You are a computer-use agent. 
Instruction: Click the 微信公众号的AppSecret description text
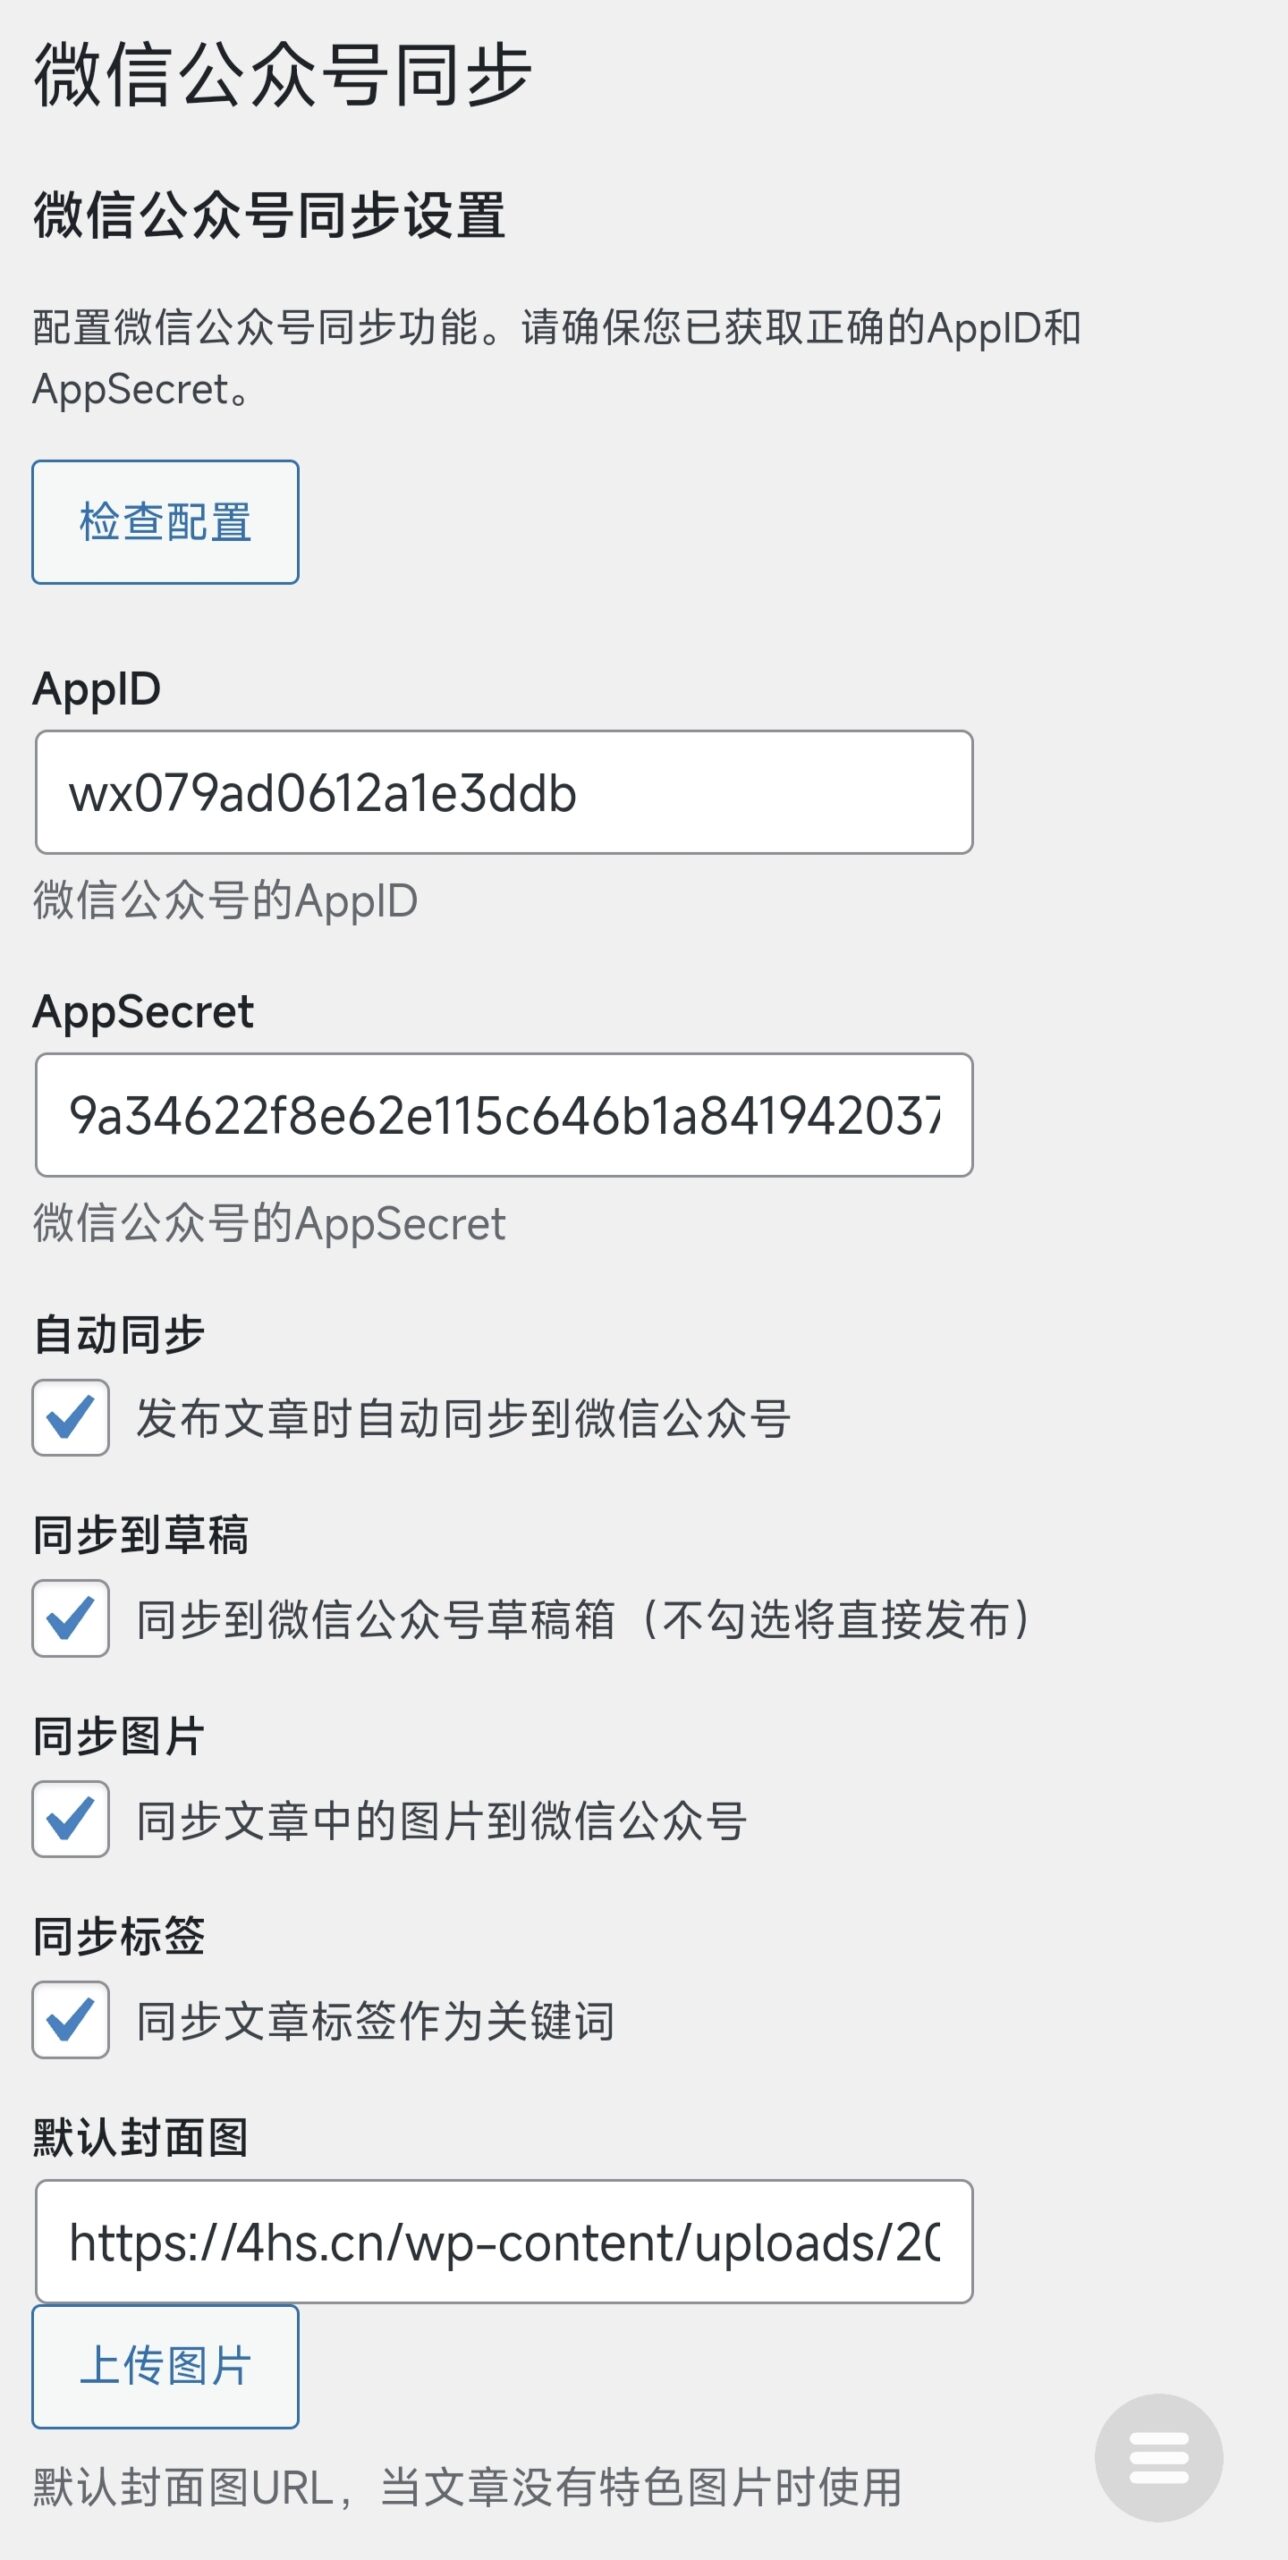click(x=269, y=1223)
